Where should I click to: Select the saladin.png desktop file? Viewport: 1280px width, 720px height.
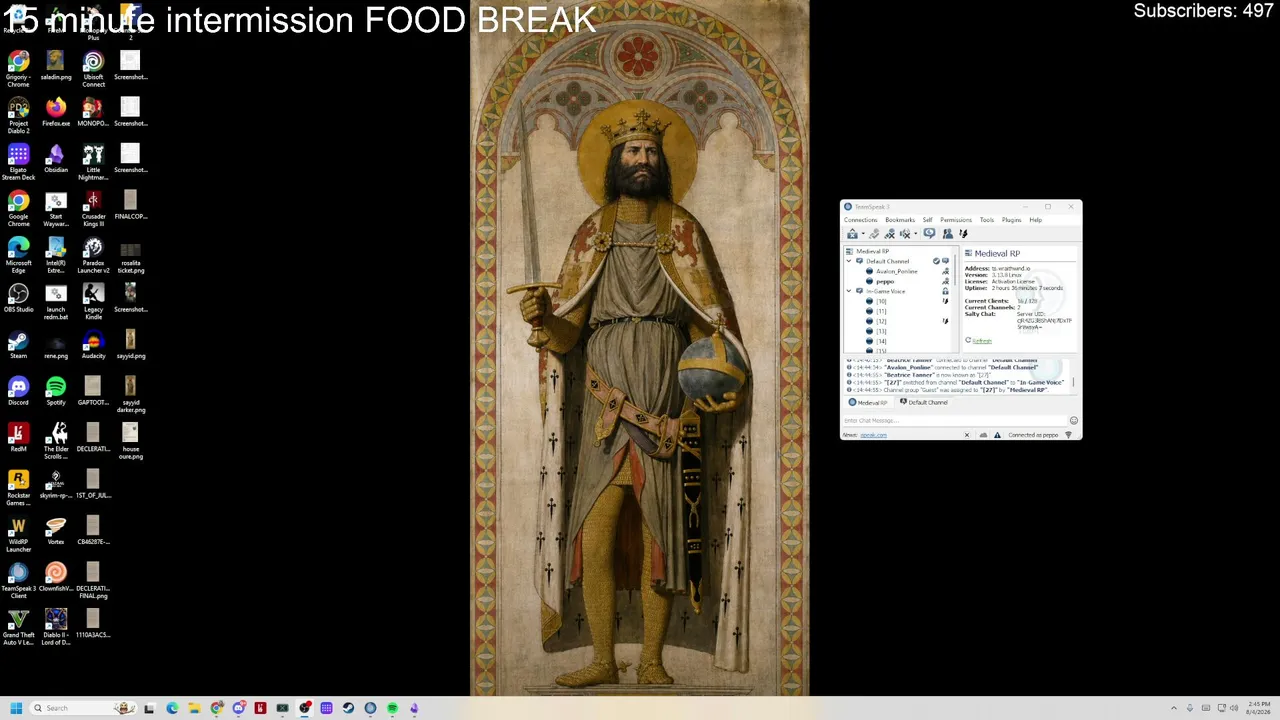pos(56,66)
